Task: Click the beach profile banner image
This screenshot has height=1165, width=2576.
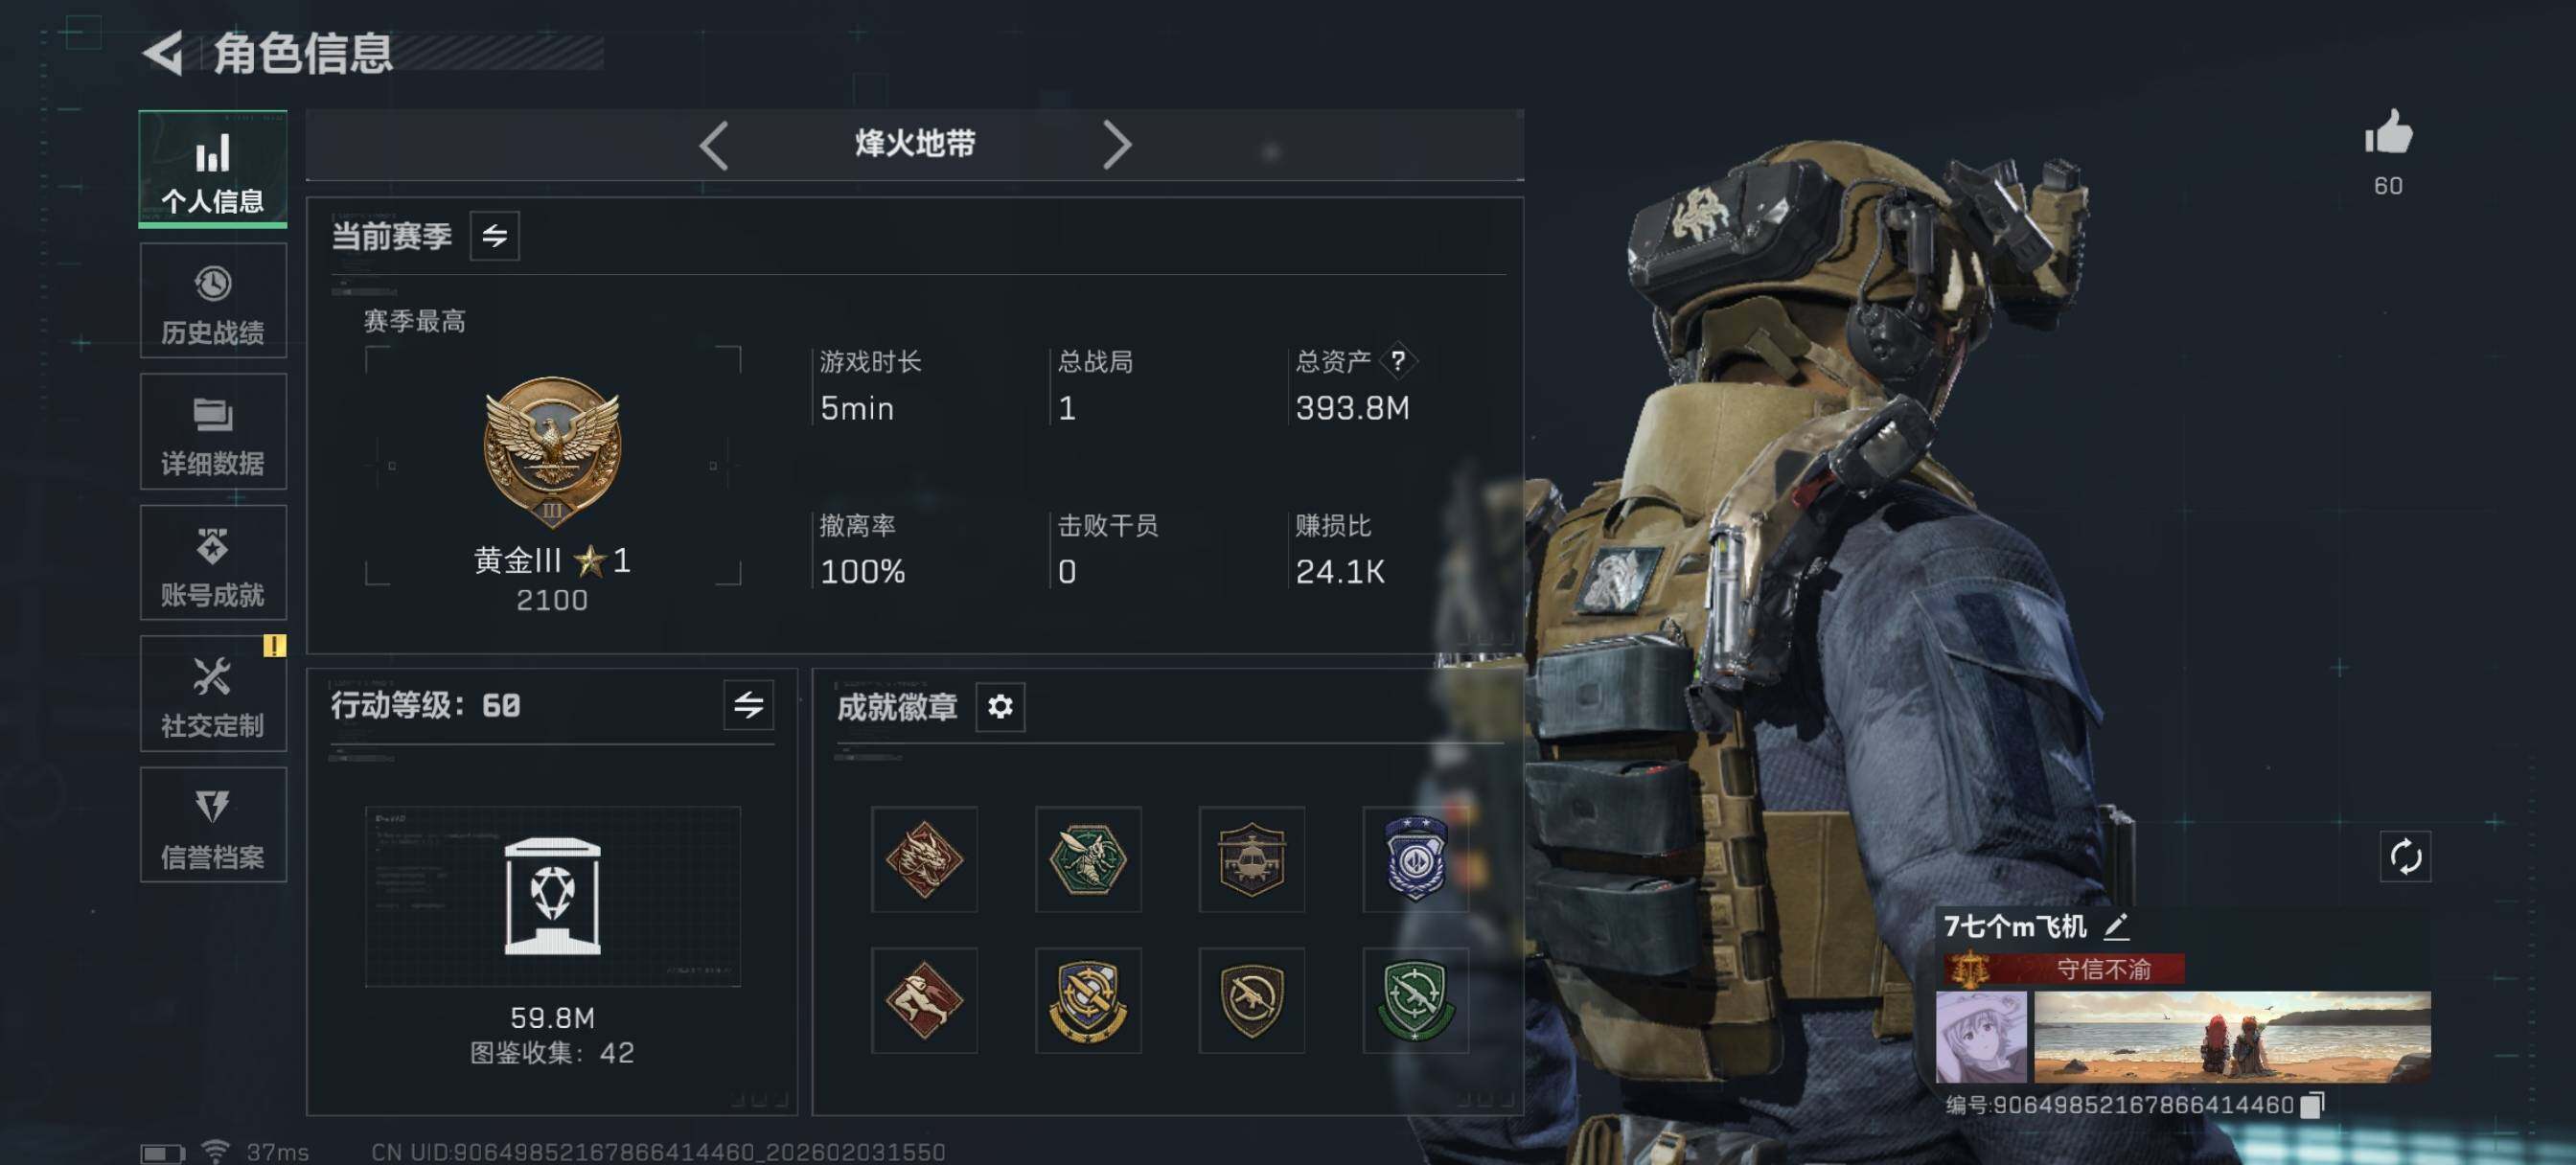Action: click(x=2232, y=1037)
